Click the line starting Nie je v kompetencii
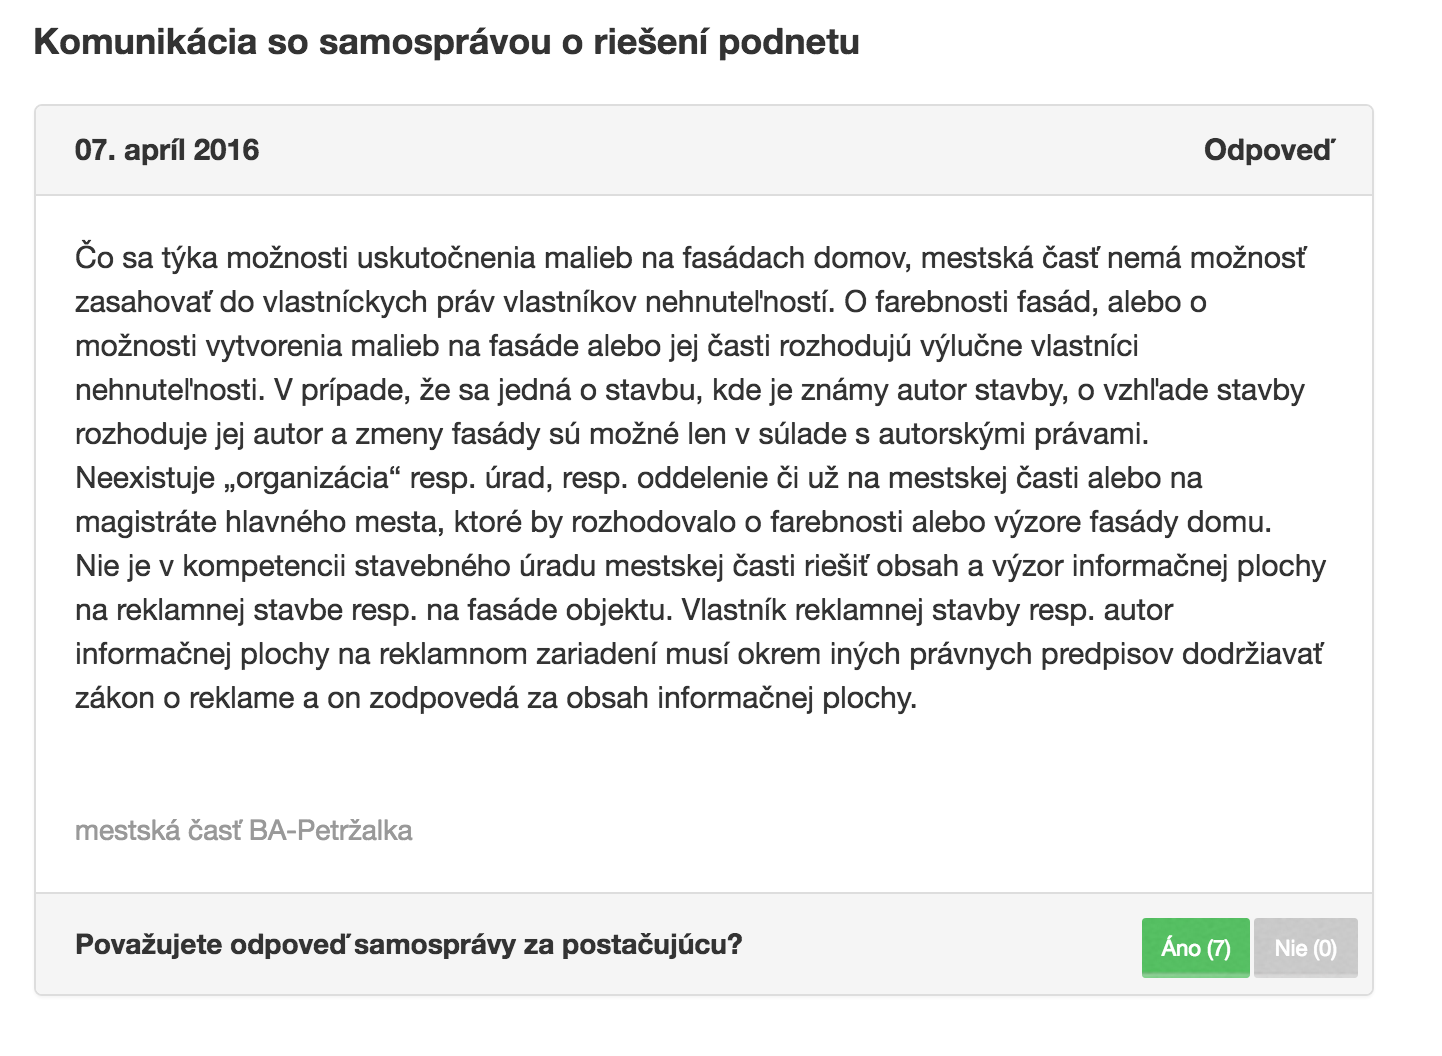 click(x=700, y=566)
